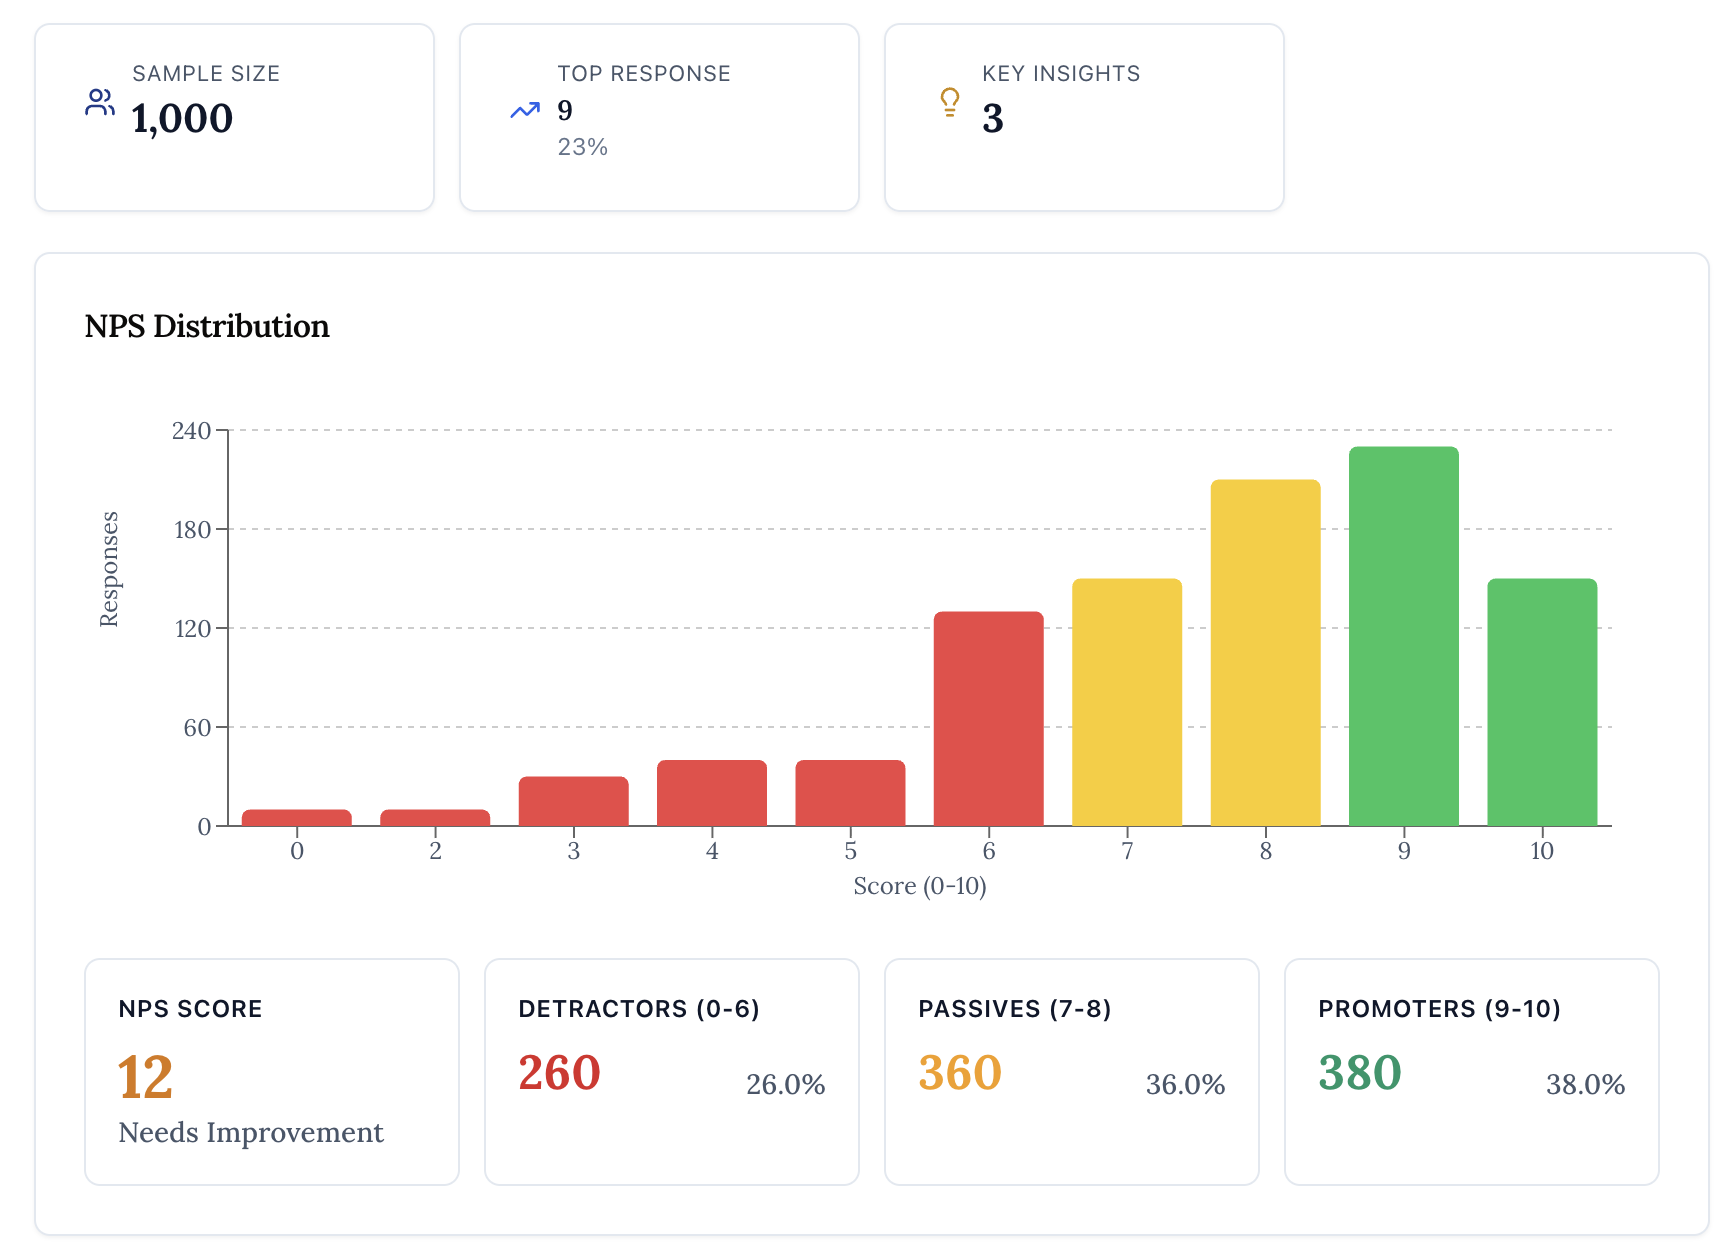This screenshot has width=1718, height=1252.
Task: Click the Passives count 360
Action: click(x=960, y=1073)
